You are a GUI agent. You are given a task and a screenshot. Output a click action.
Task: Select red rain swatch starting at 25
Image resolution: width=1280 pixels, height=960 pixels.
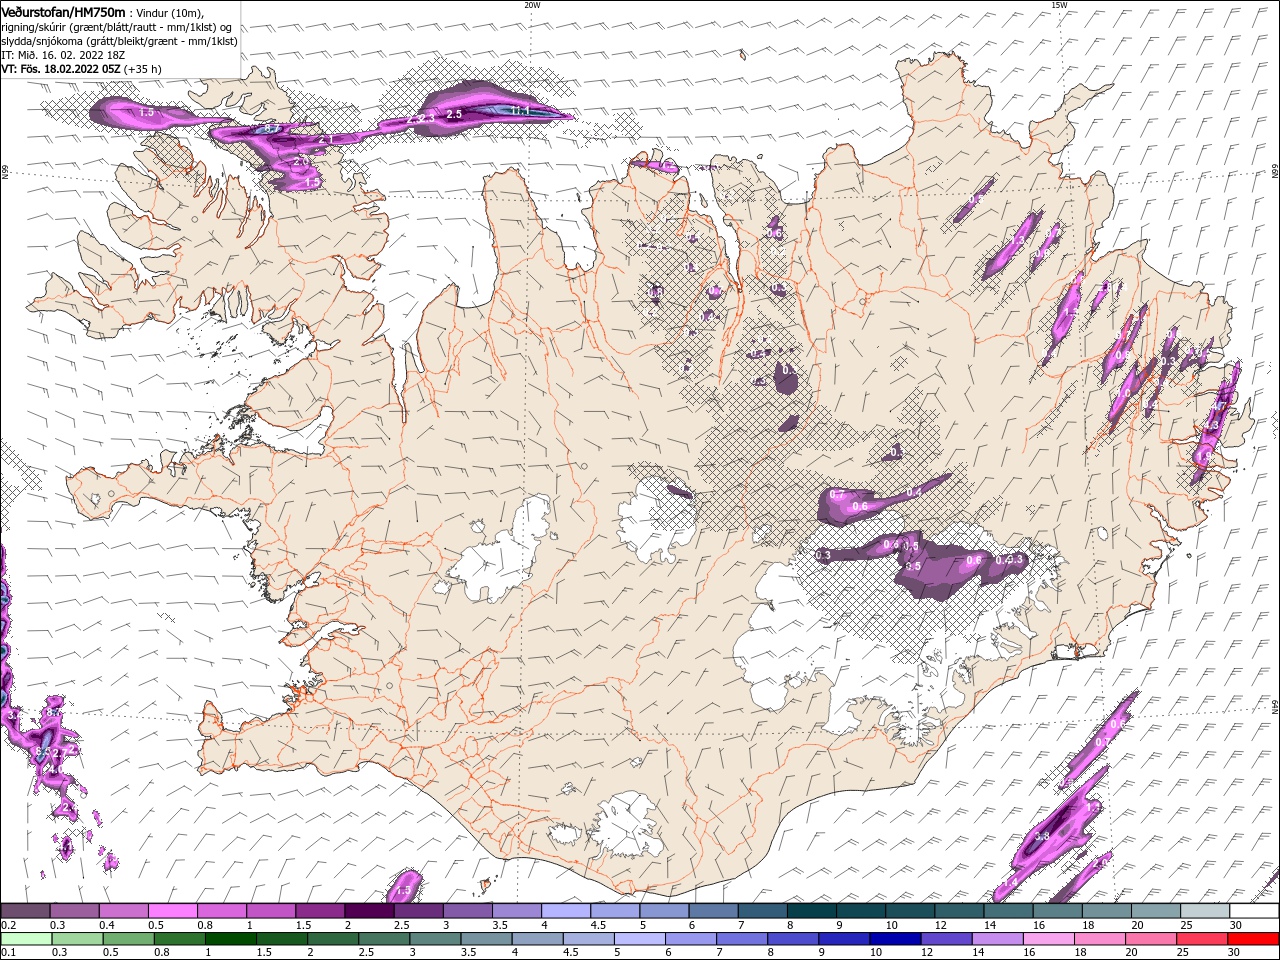[1200, 939]
